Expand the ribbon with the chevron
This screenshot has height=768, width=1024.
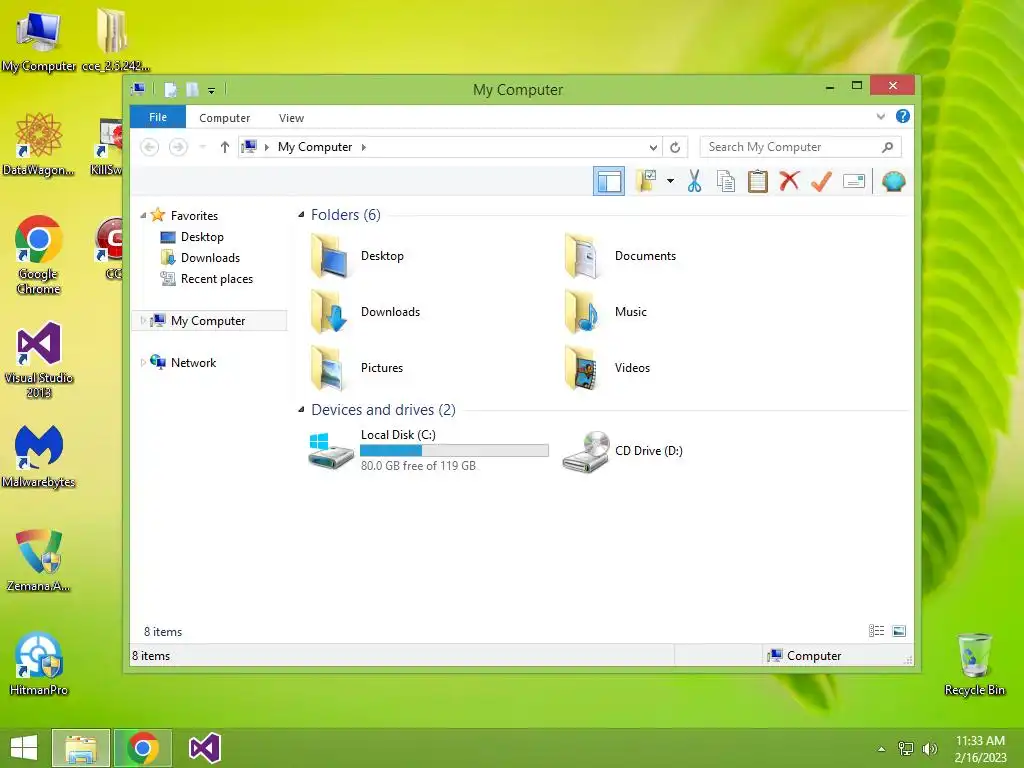pyautogui.click(x=880, y=116)
